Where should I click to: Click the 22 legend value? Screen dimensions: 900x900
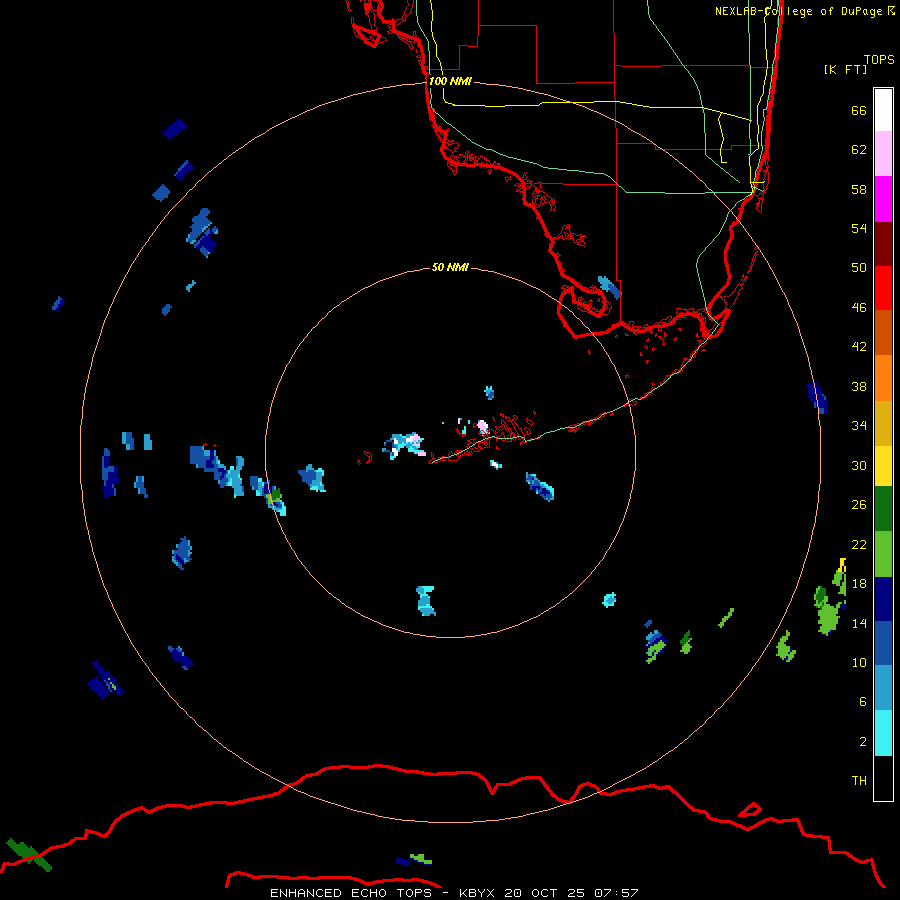859,544
